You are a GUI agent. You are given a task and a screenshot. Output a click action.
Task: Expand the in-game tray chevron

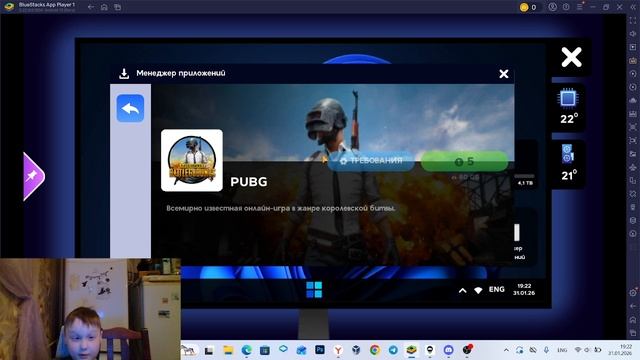pyautogui.click(x=462, y=291)
